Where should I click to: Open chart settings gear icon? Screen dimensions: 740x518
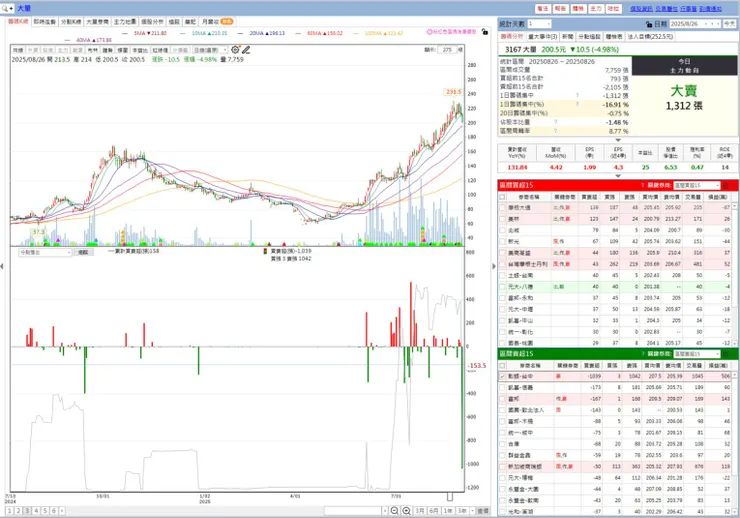pos(235,50)
